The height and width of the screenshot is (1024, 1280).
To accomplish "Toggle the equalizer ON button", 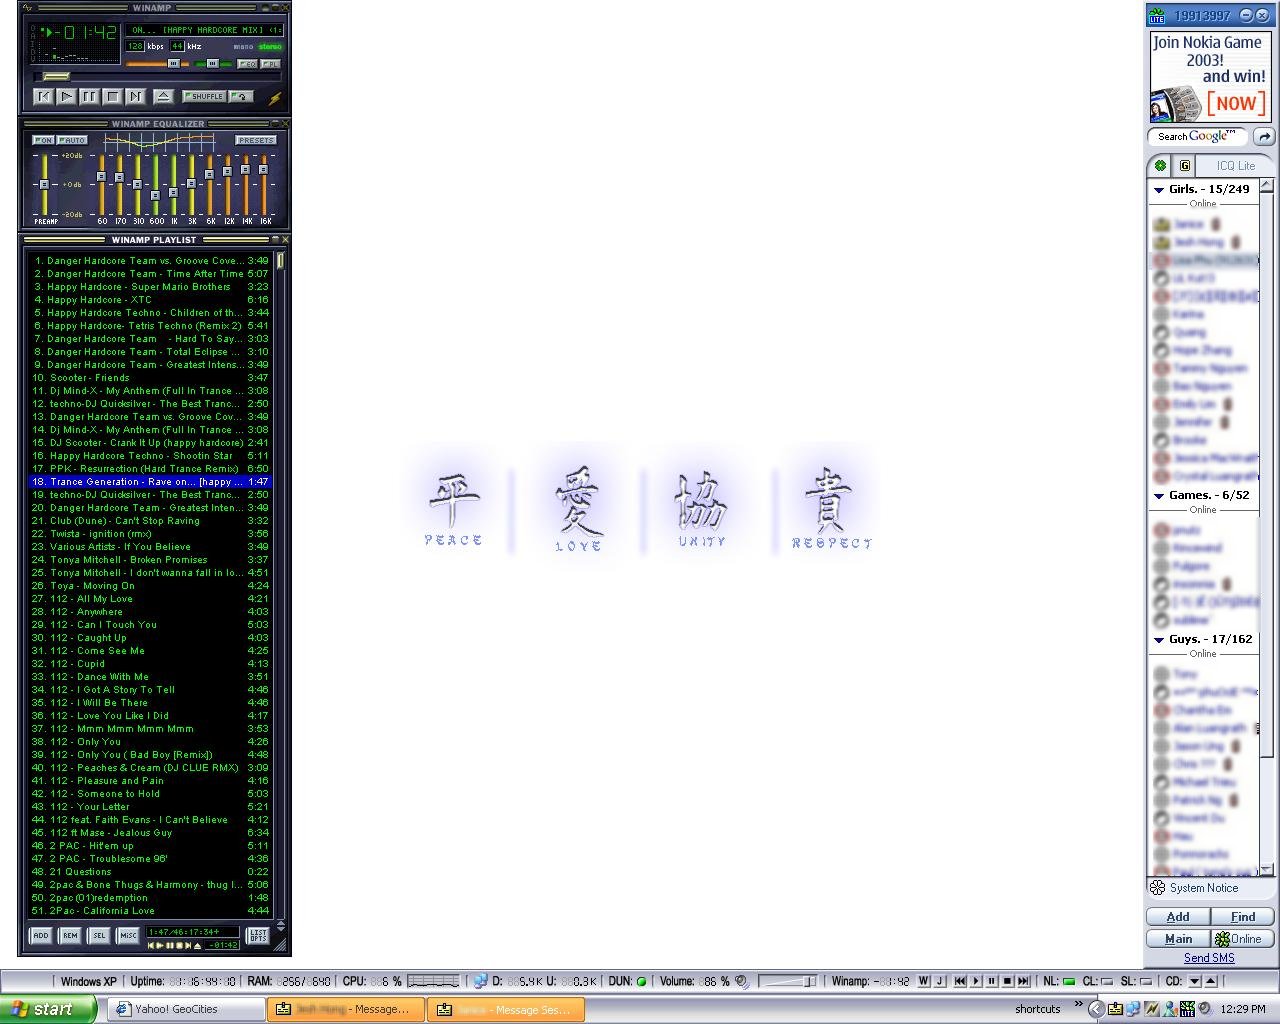I will click(x=42, y=140).
